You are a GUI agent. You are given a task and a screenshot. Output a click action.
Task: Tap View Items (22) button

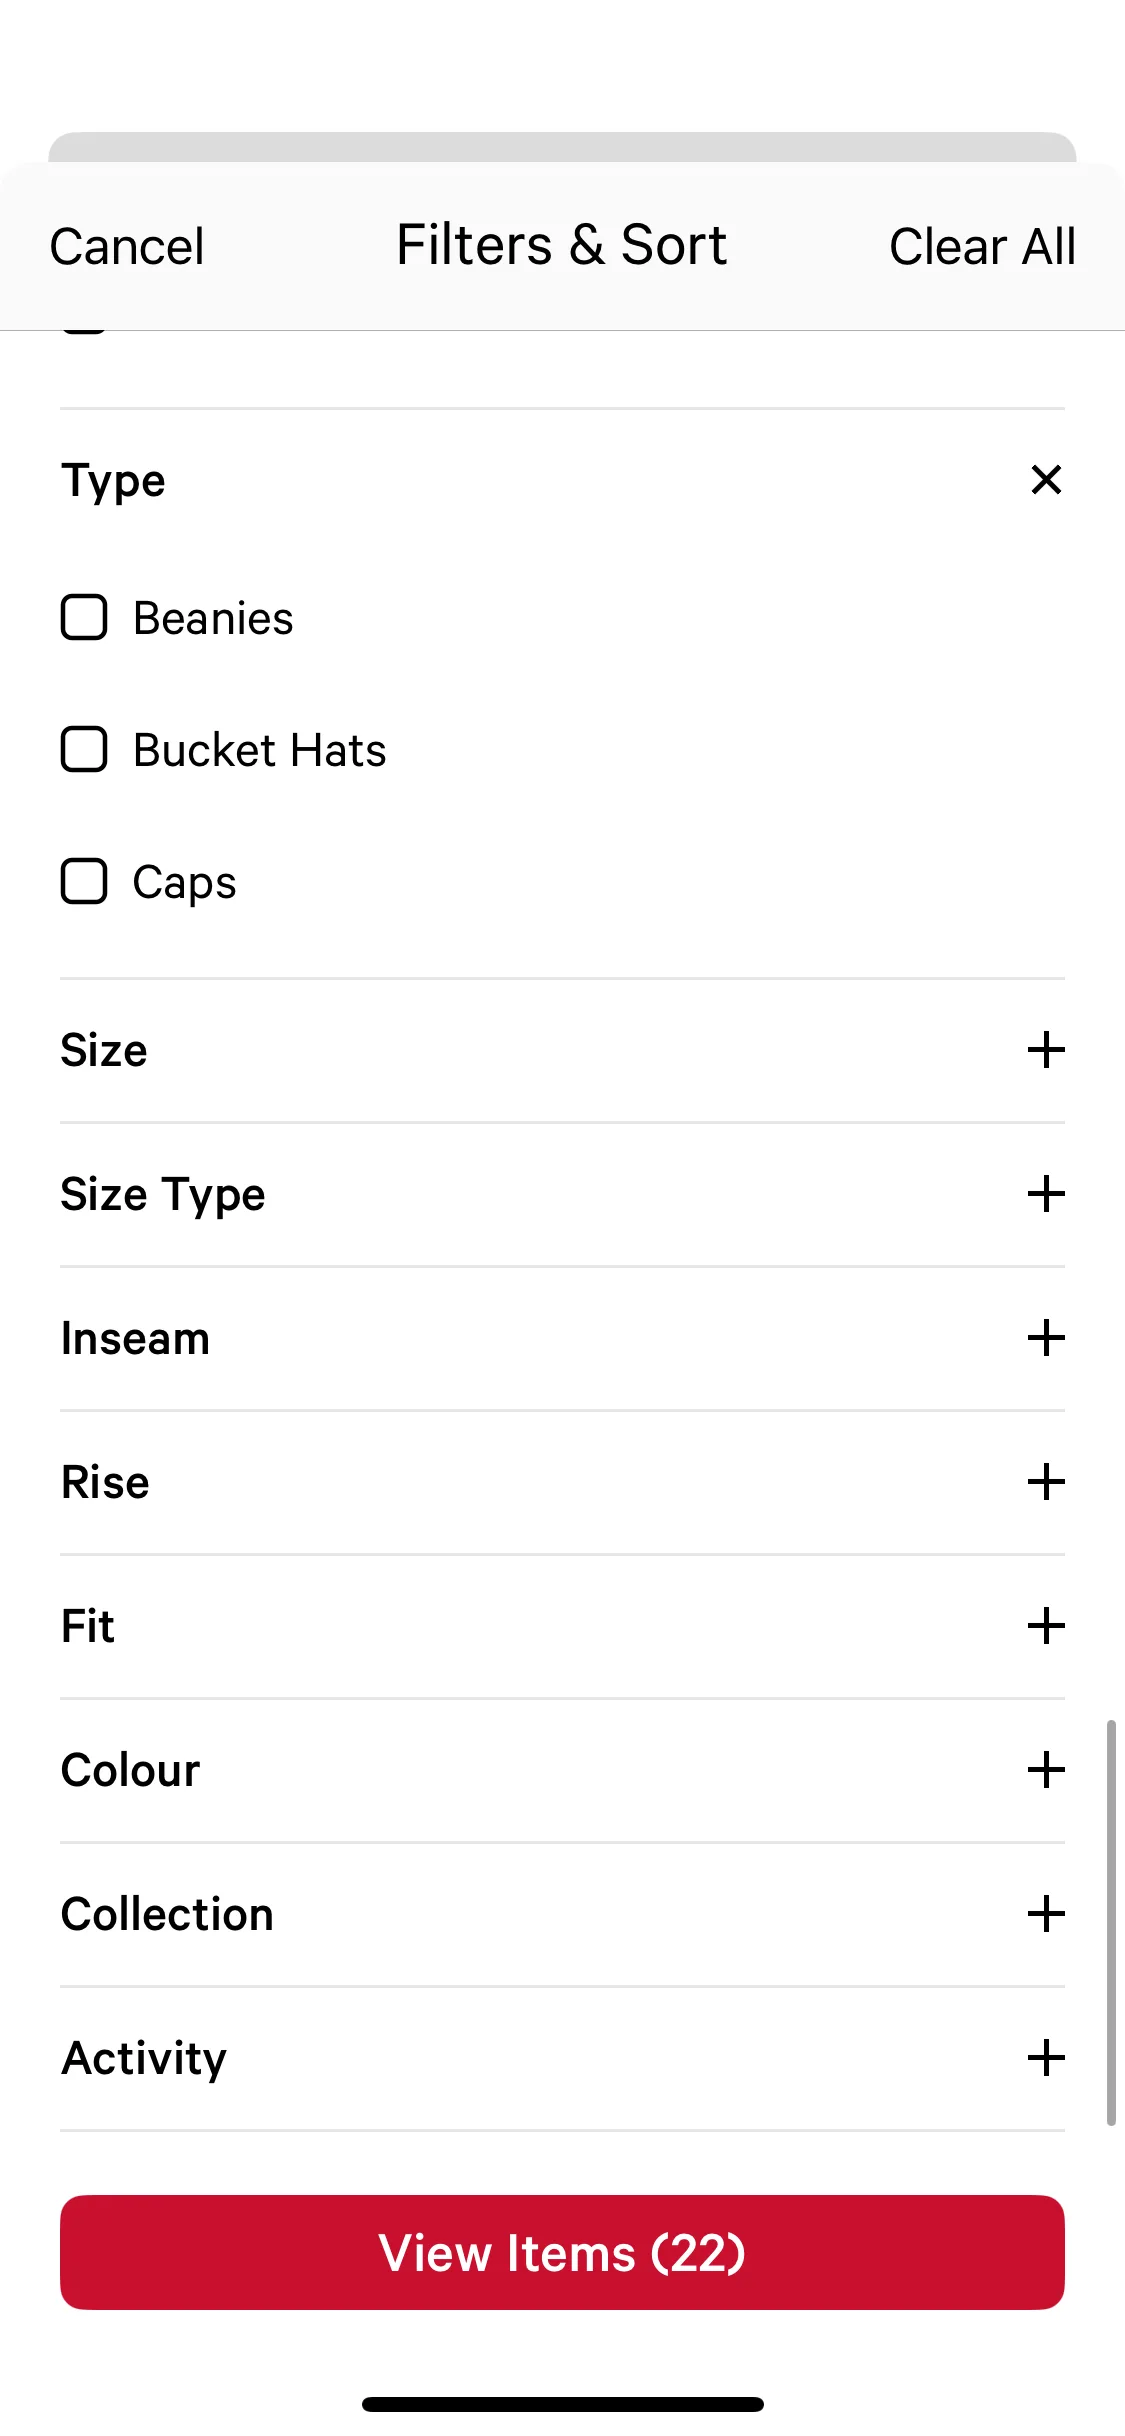(562, 2252)
